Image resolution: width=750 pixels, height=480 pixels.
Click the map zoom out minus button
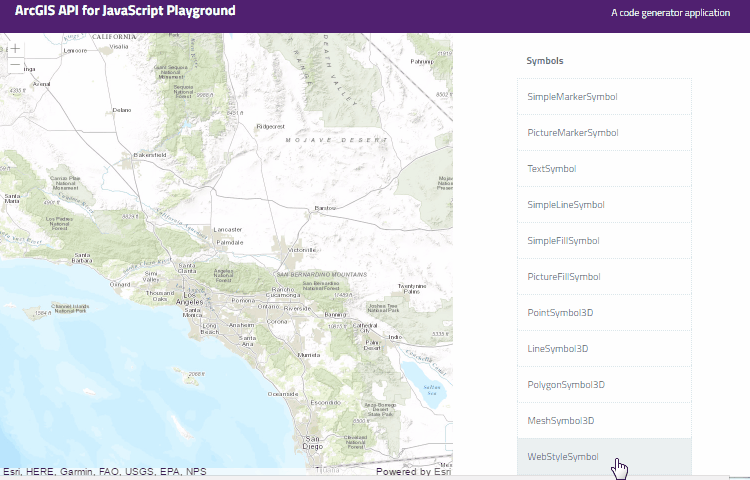coord(15,65)
